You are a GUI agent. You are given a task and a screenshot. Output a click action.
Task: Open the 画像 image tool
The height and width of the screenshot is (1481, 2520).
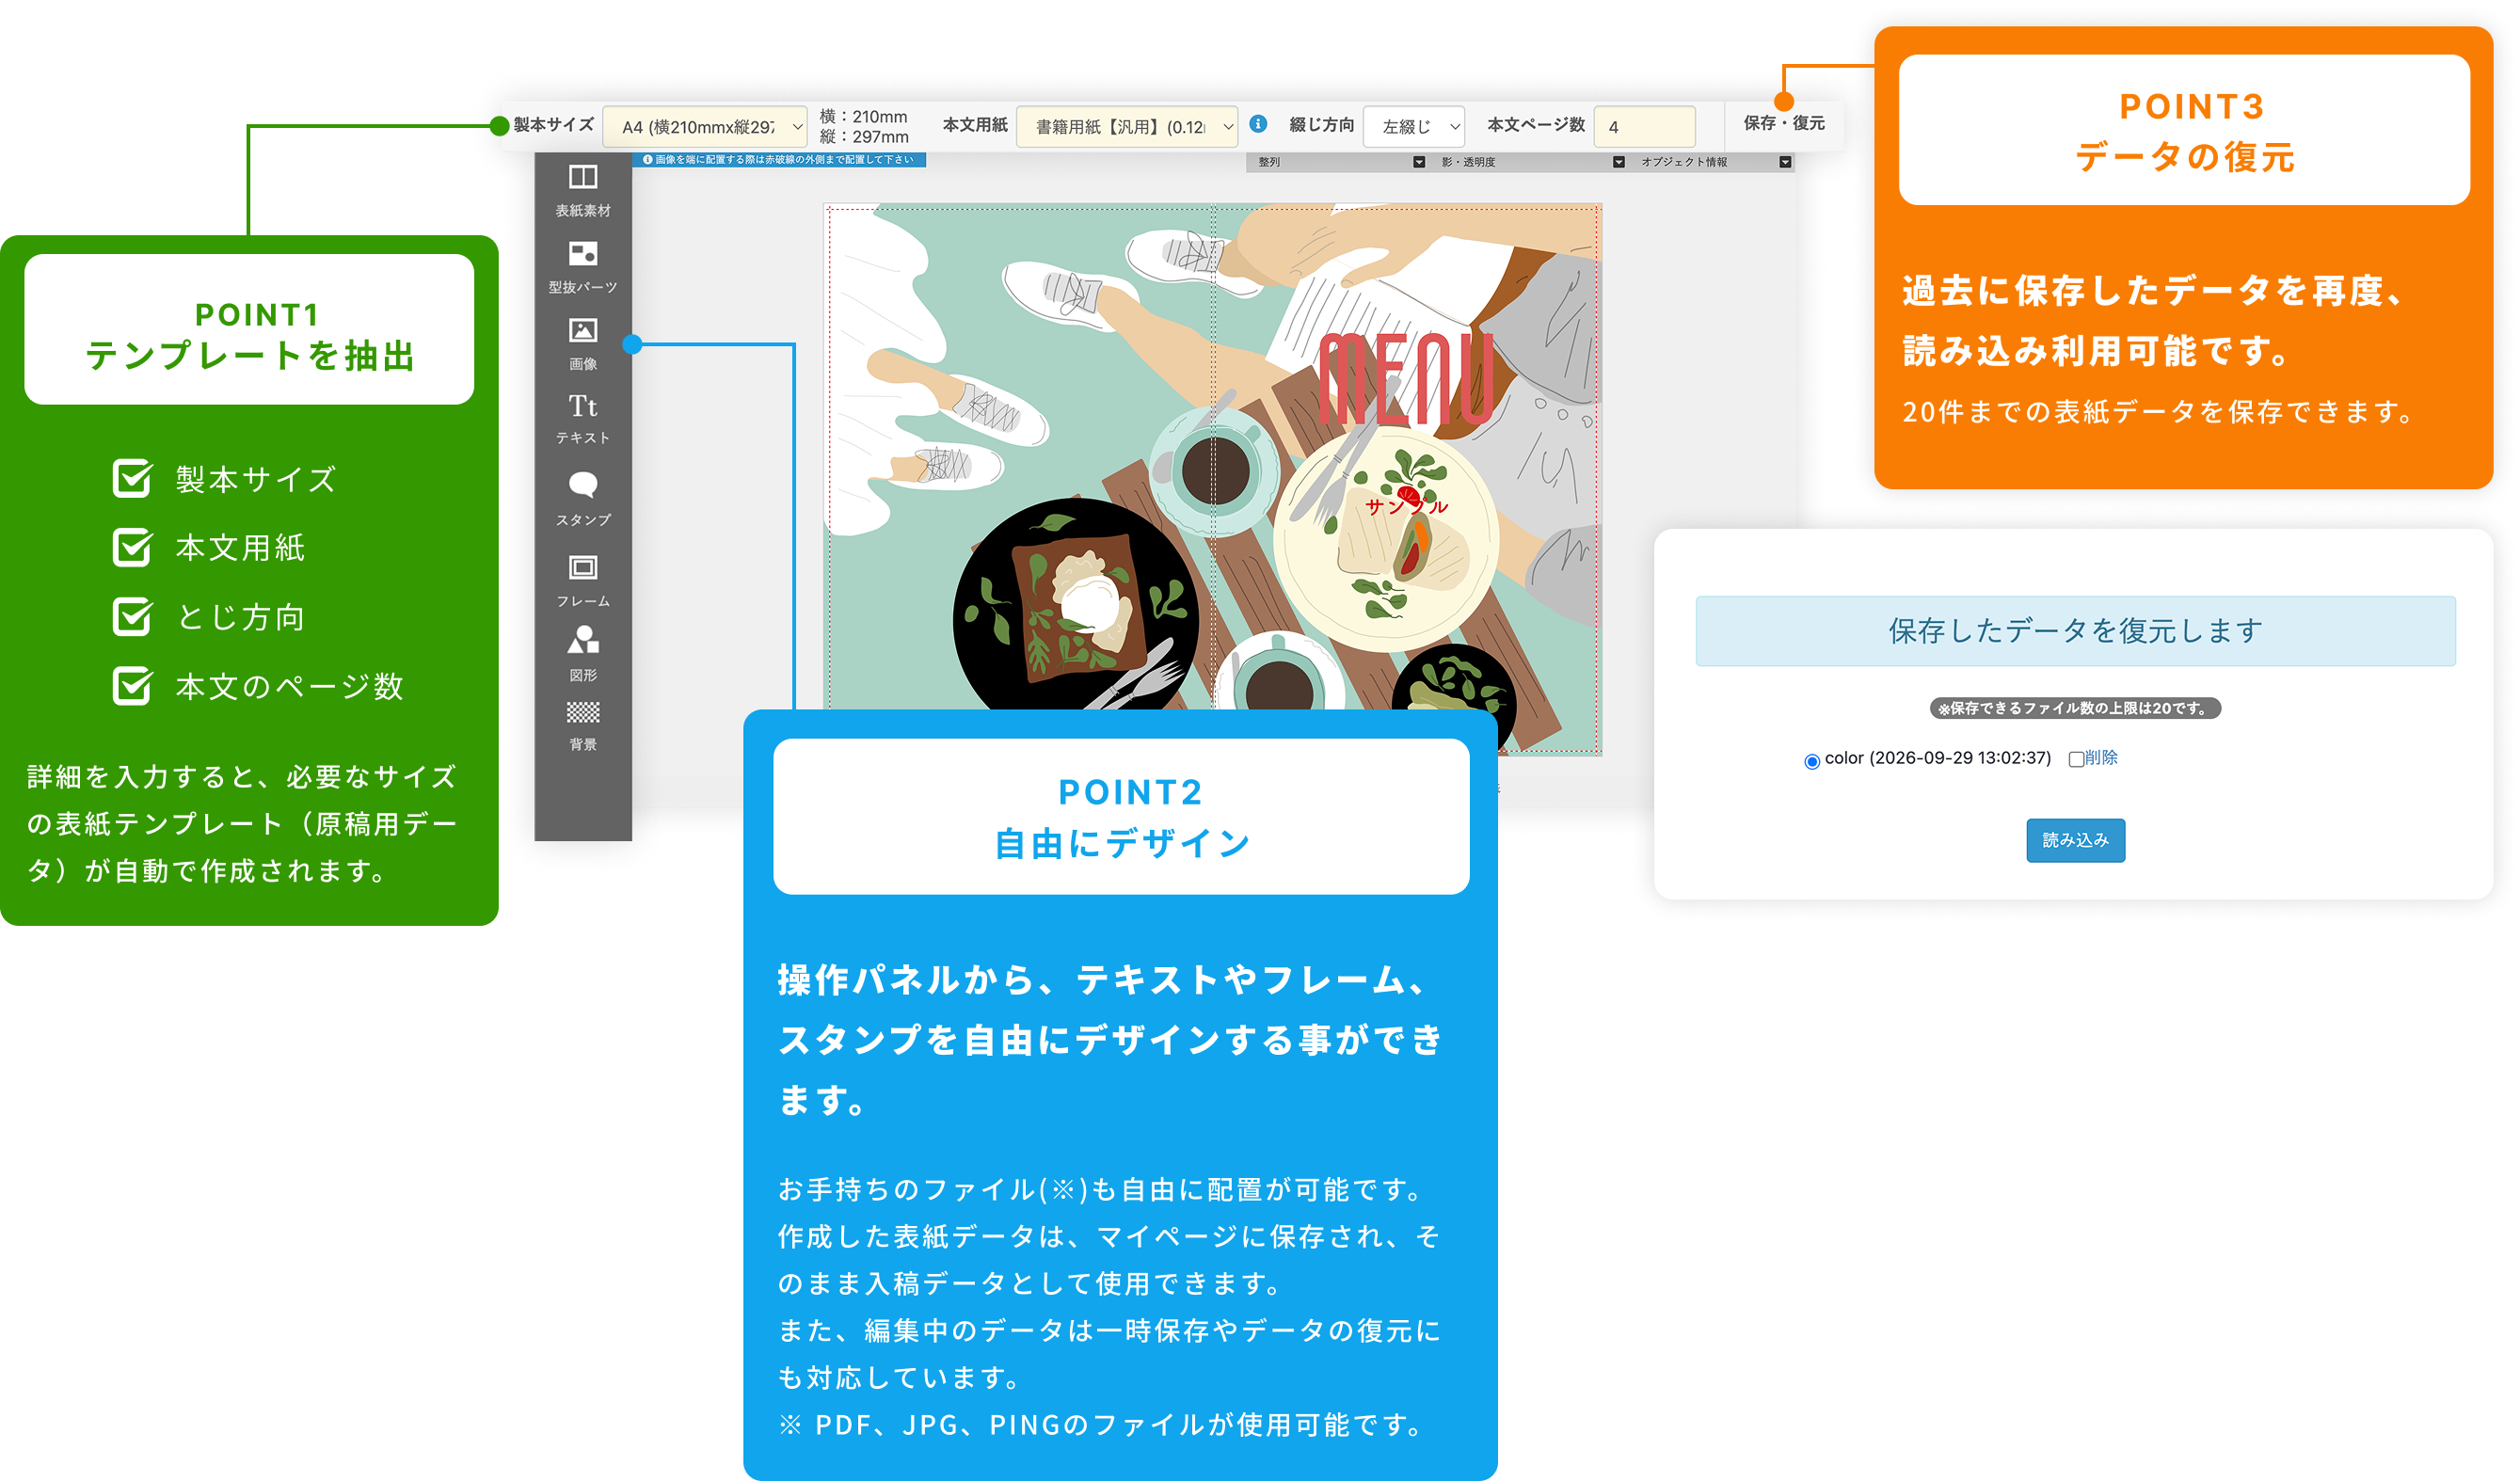[x=583, y=343]
